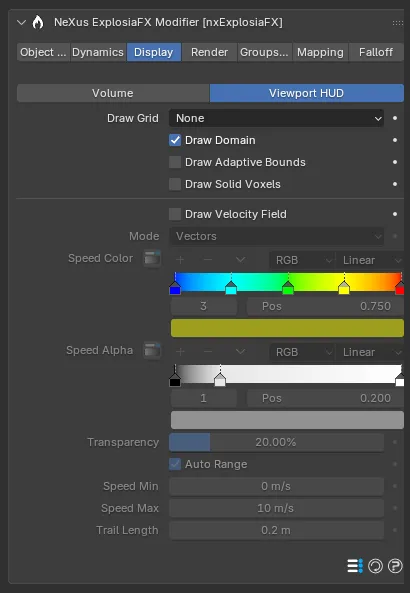Viewport: 410px width, 593px height.
Task: Collapse the NeXus ExplosiaFX Modifier panel
Action: coord(22,23)
